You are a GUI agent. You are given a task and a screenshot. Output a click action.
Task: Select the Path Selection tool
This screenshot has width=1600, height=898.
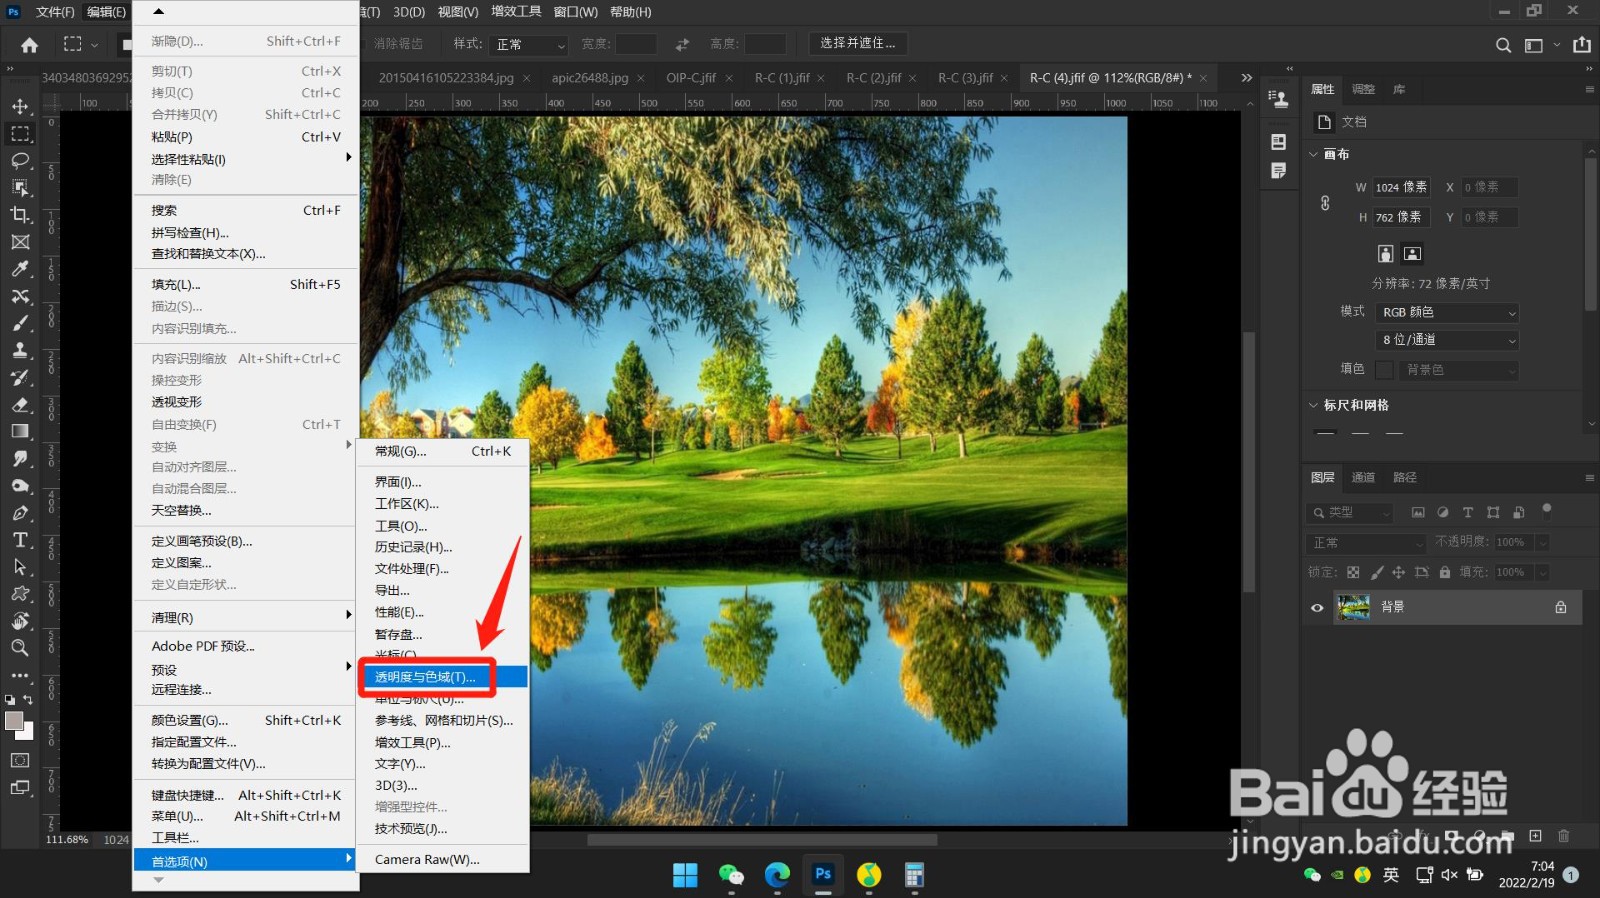point(20,567)
